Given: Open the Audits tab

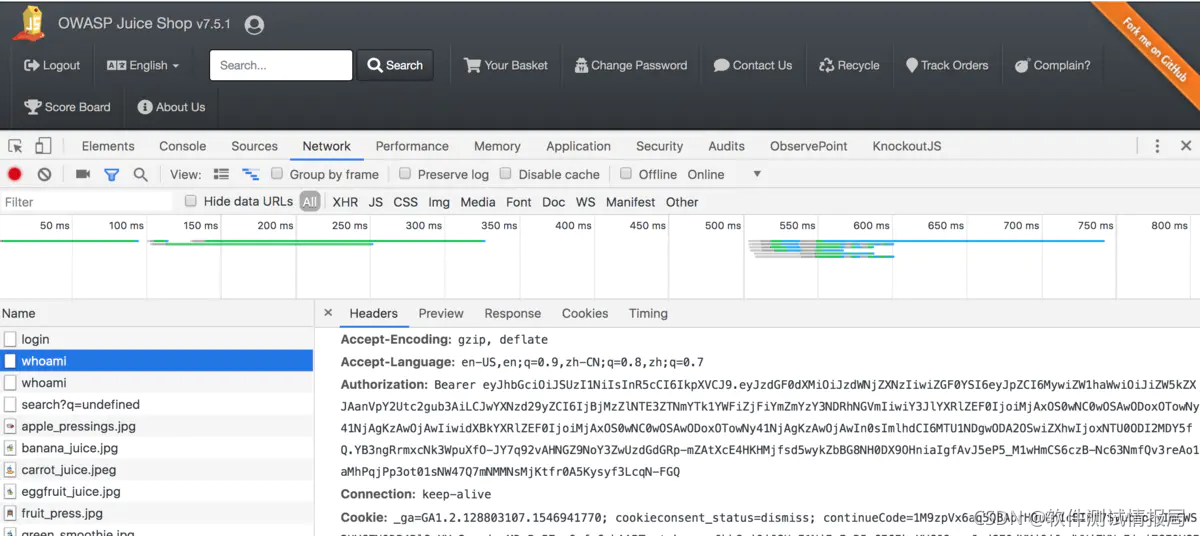Looking at the screenshot, I should point(726,146).
